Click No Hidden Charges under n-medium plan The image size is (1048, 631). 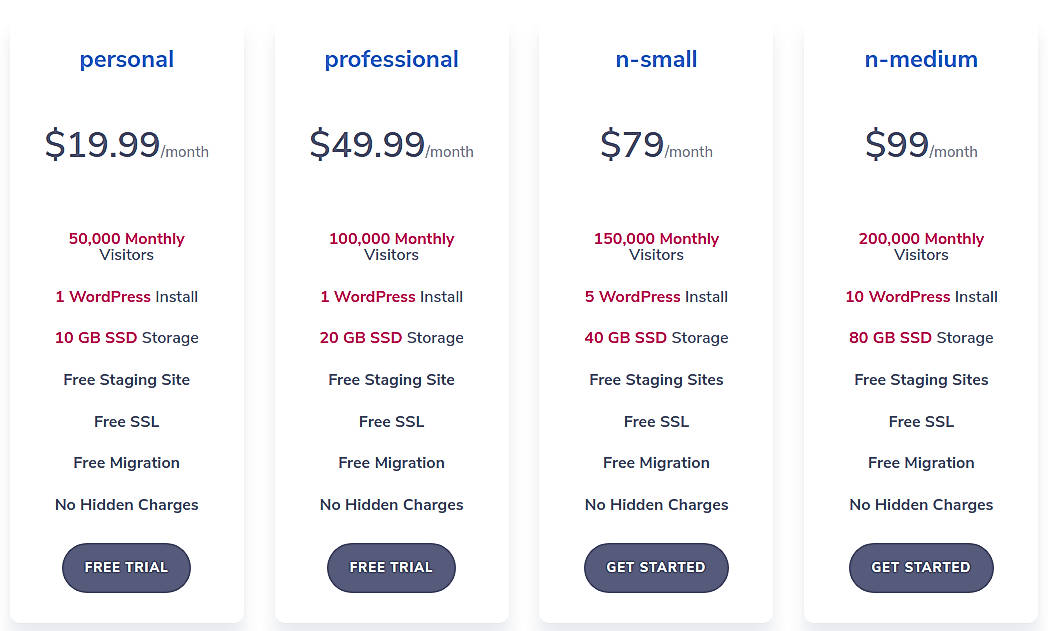(x=921, y=504)
